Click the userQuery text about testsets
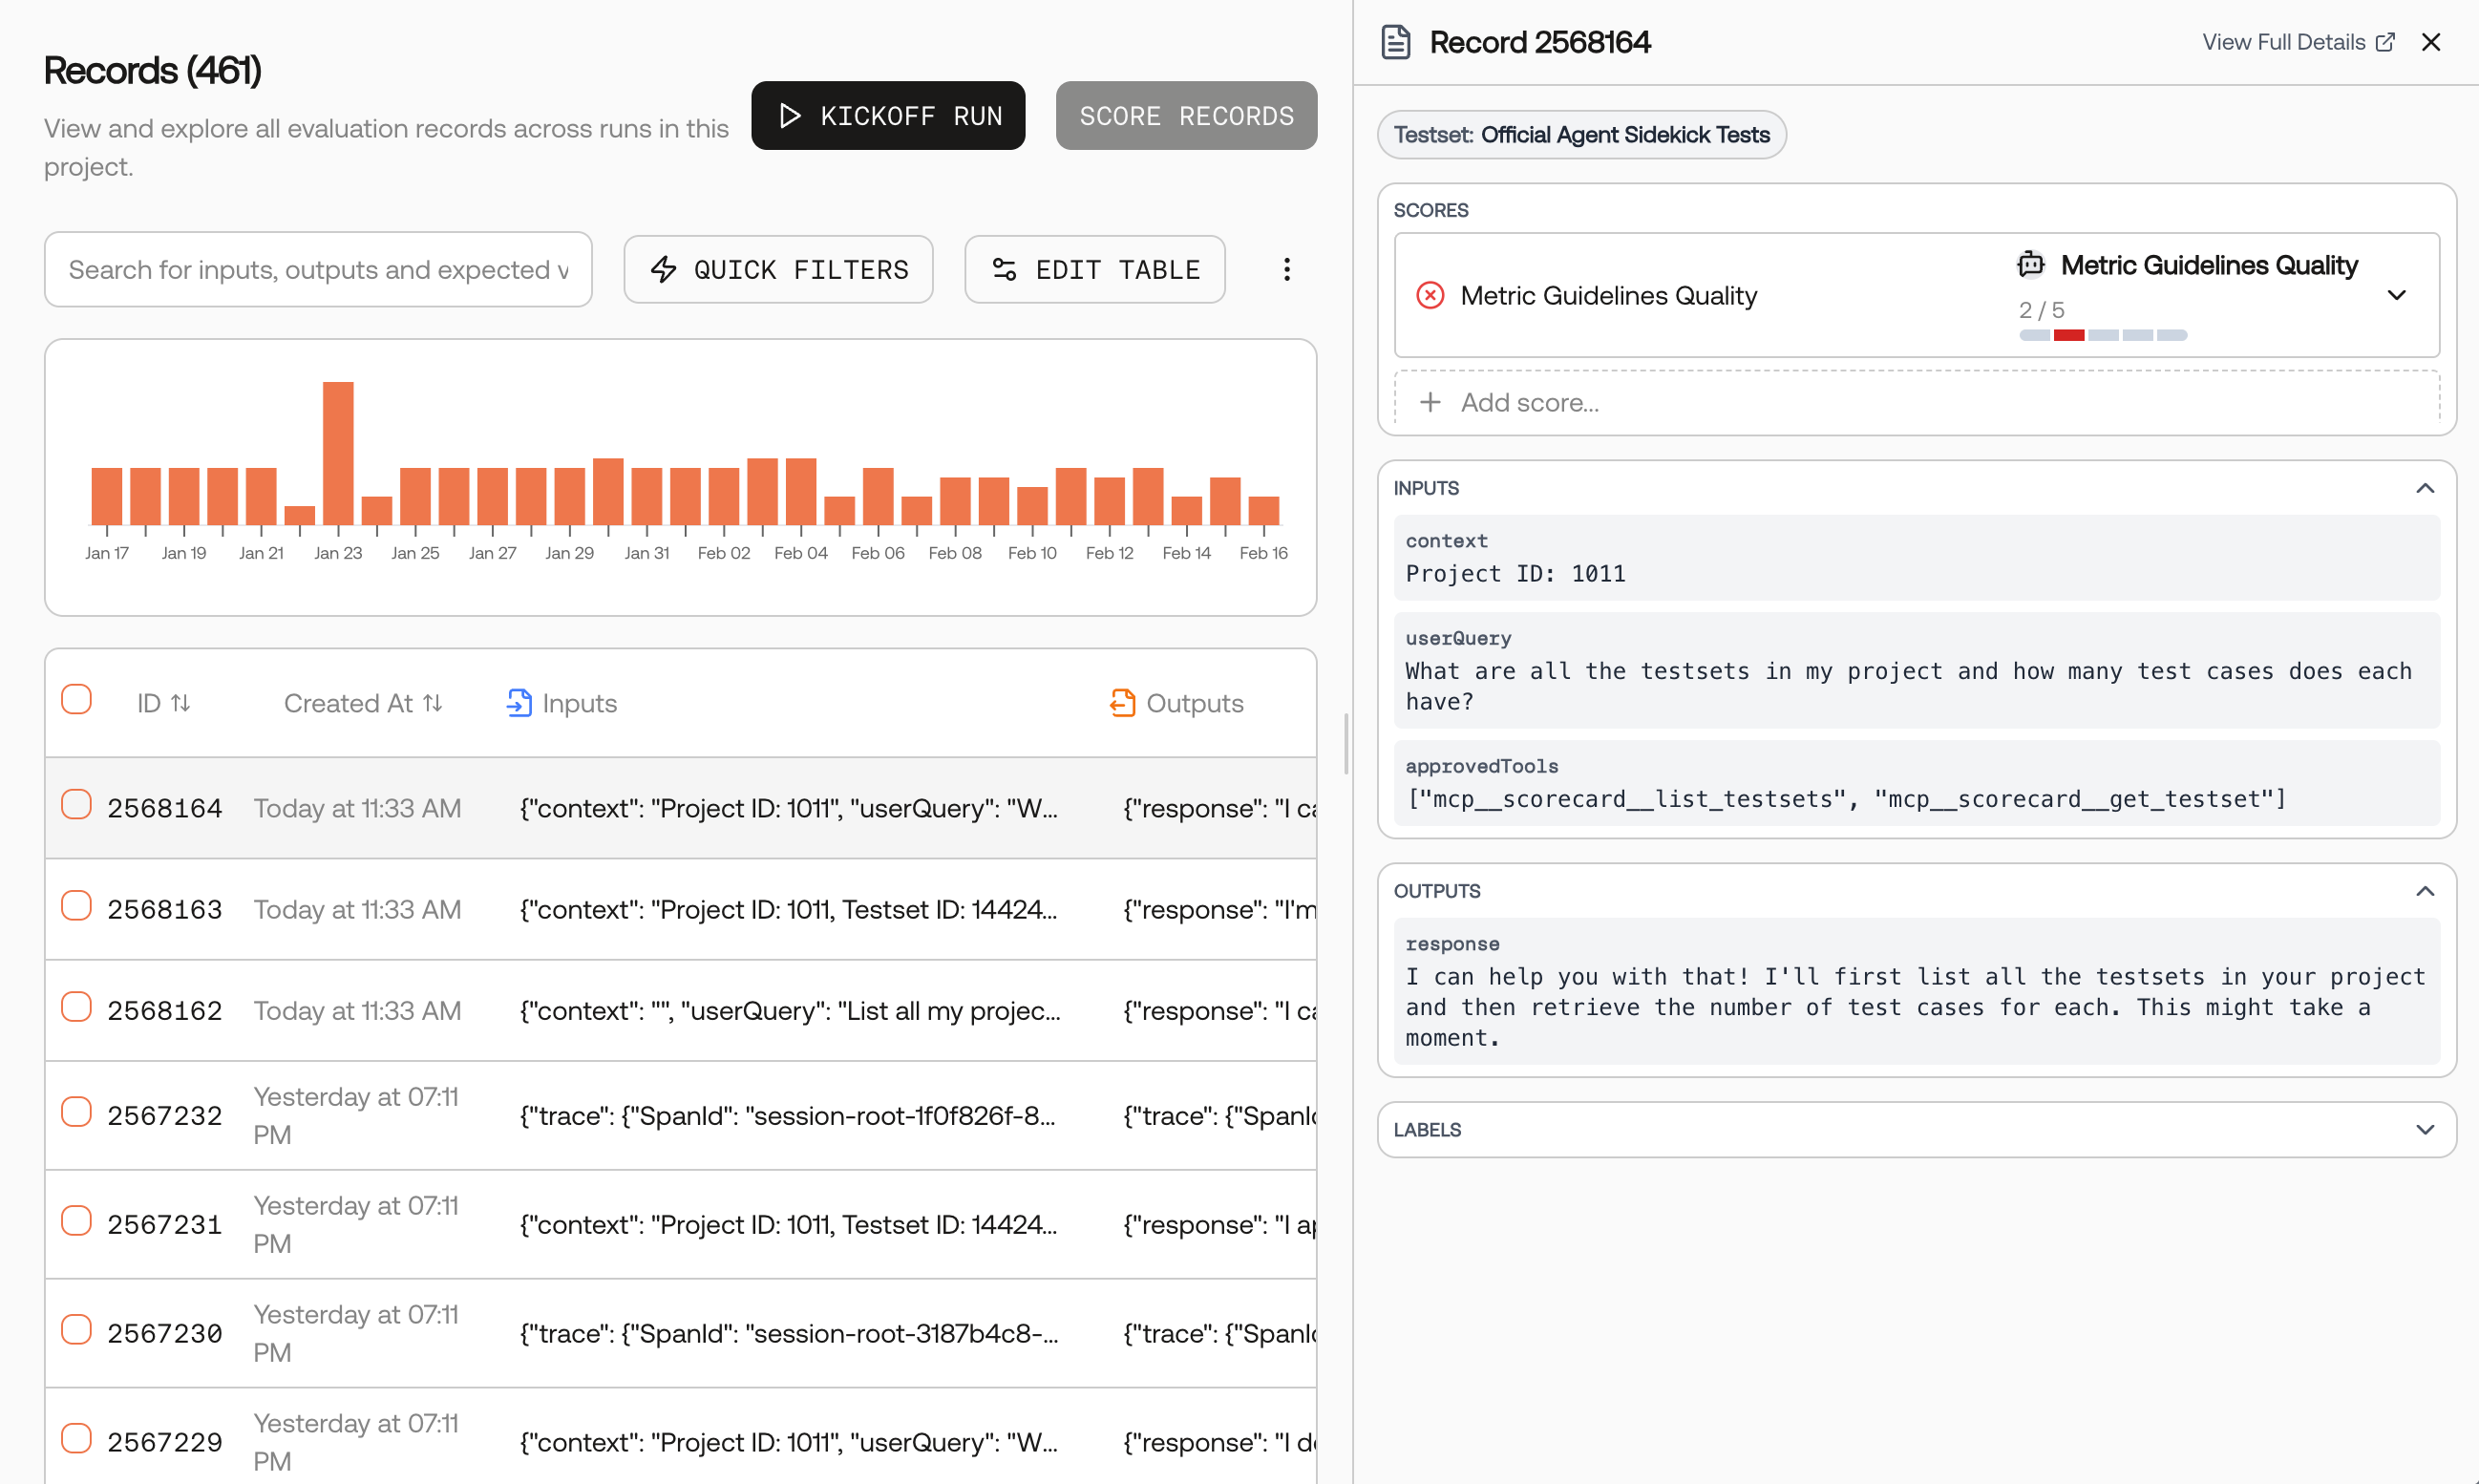Image resolution: width=2479 pixels, height=1484 pixels. coord(1908,686)
